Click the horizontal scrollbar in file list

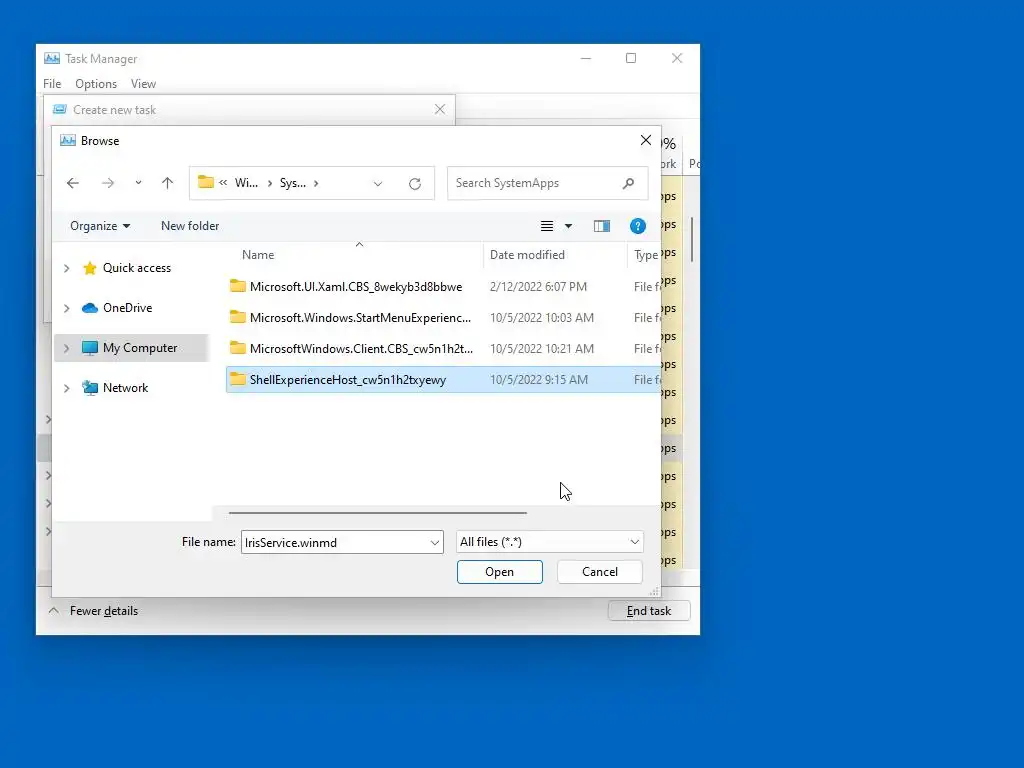(x=377, y=513)
